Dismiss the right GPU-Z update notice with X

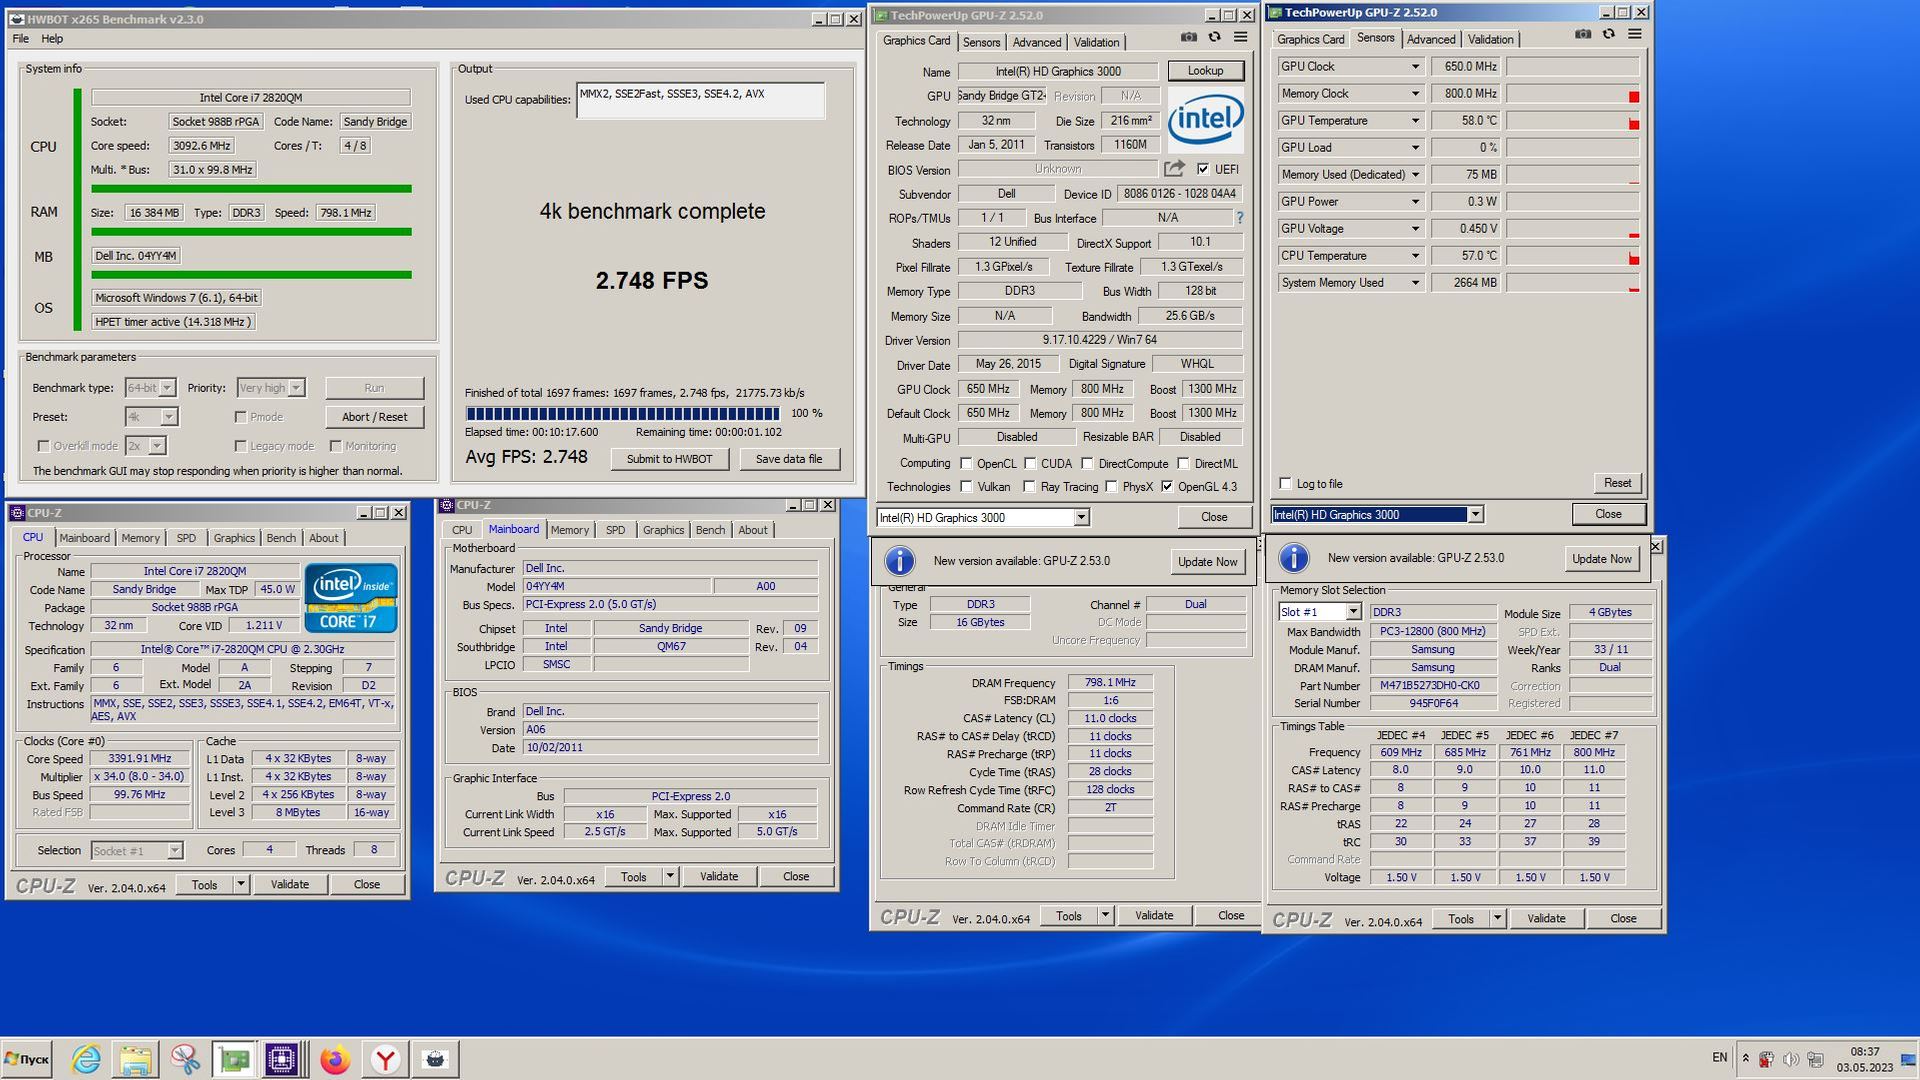click(1656, 546)
